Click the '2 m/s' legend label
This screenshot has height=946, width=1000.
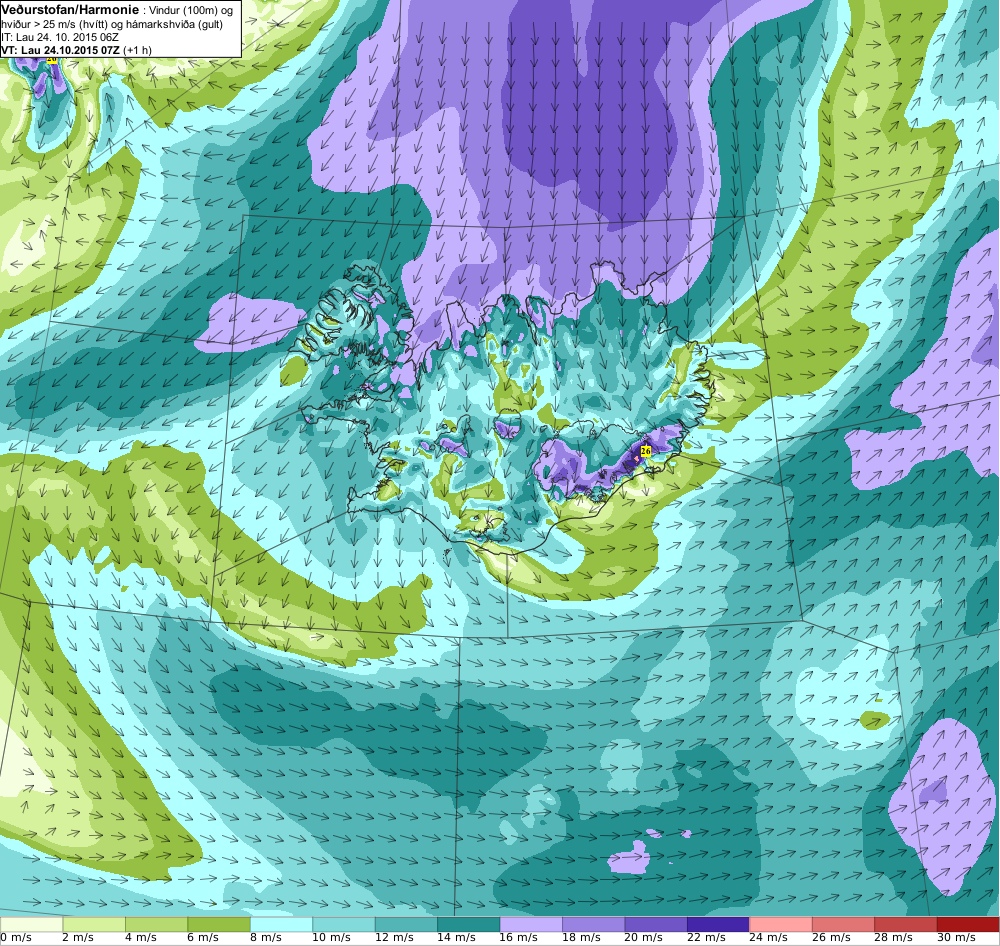(x=78, y=938)
